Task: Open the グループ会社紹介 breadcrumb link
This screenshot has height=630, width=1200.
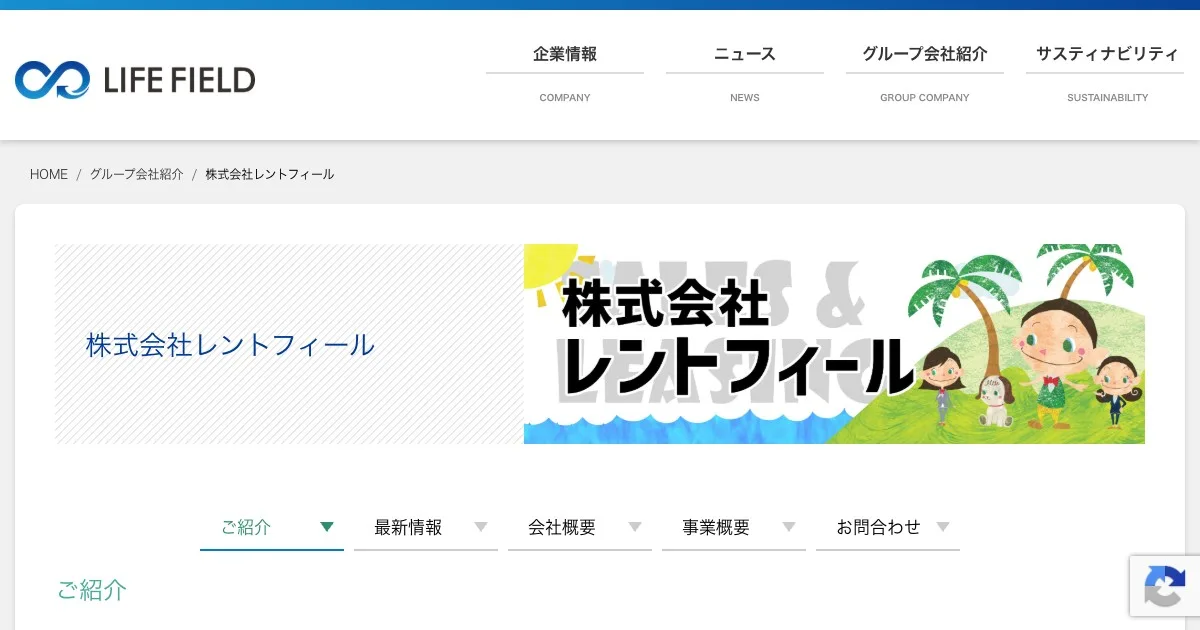Action: (137, 174)
